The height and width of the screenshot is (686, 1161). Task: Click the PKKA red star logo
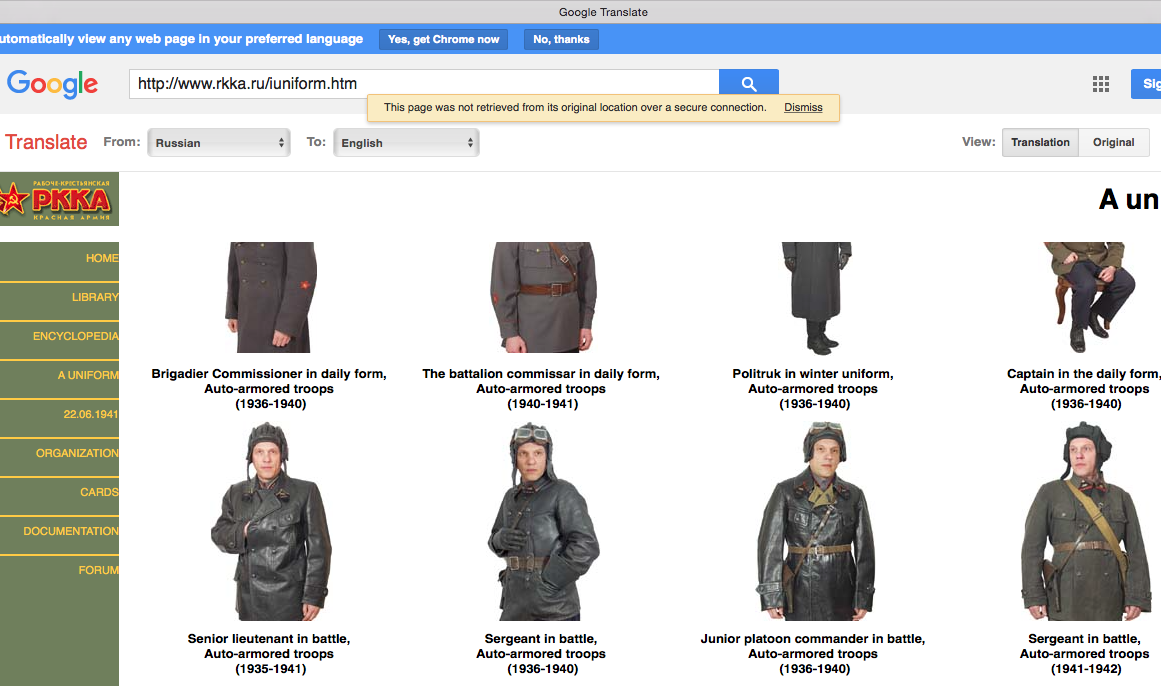coord(59,199)
